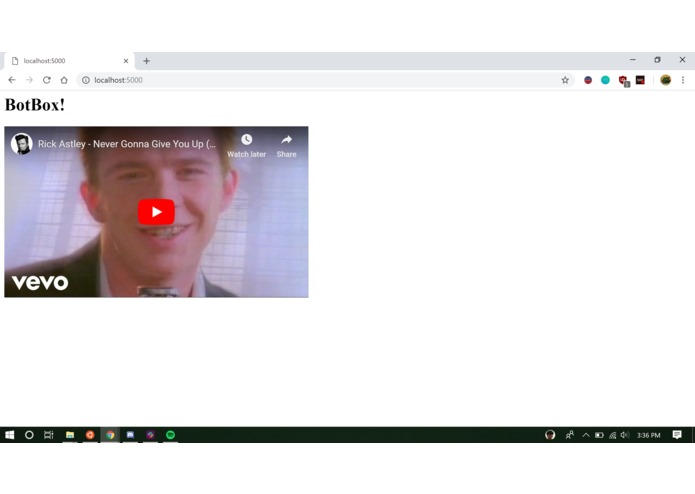
Task: Focus the localhost:5000 address bar
Action: click(324, 80)
